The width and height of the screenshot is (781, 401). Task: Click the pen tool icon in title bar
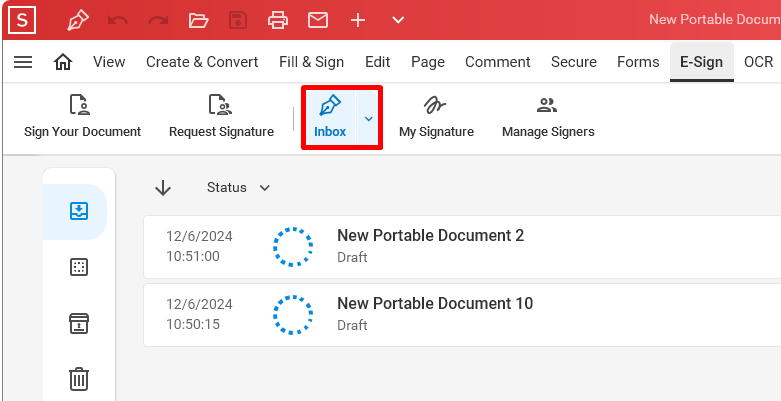click(78, 20)
